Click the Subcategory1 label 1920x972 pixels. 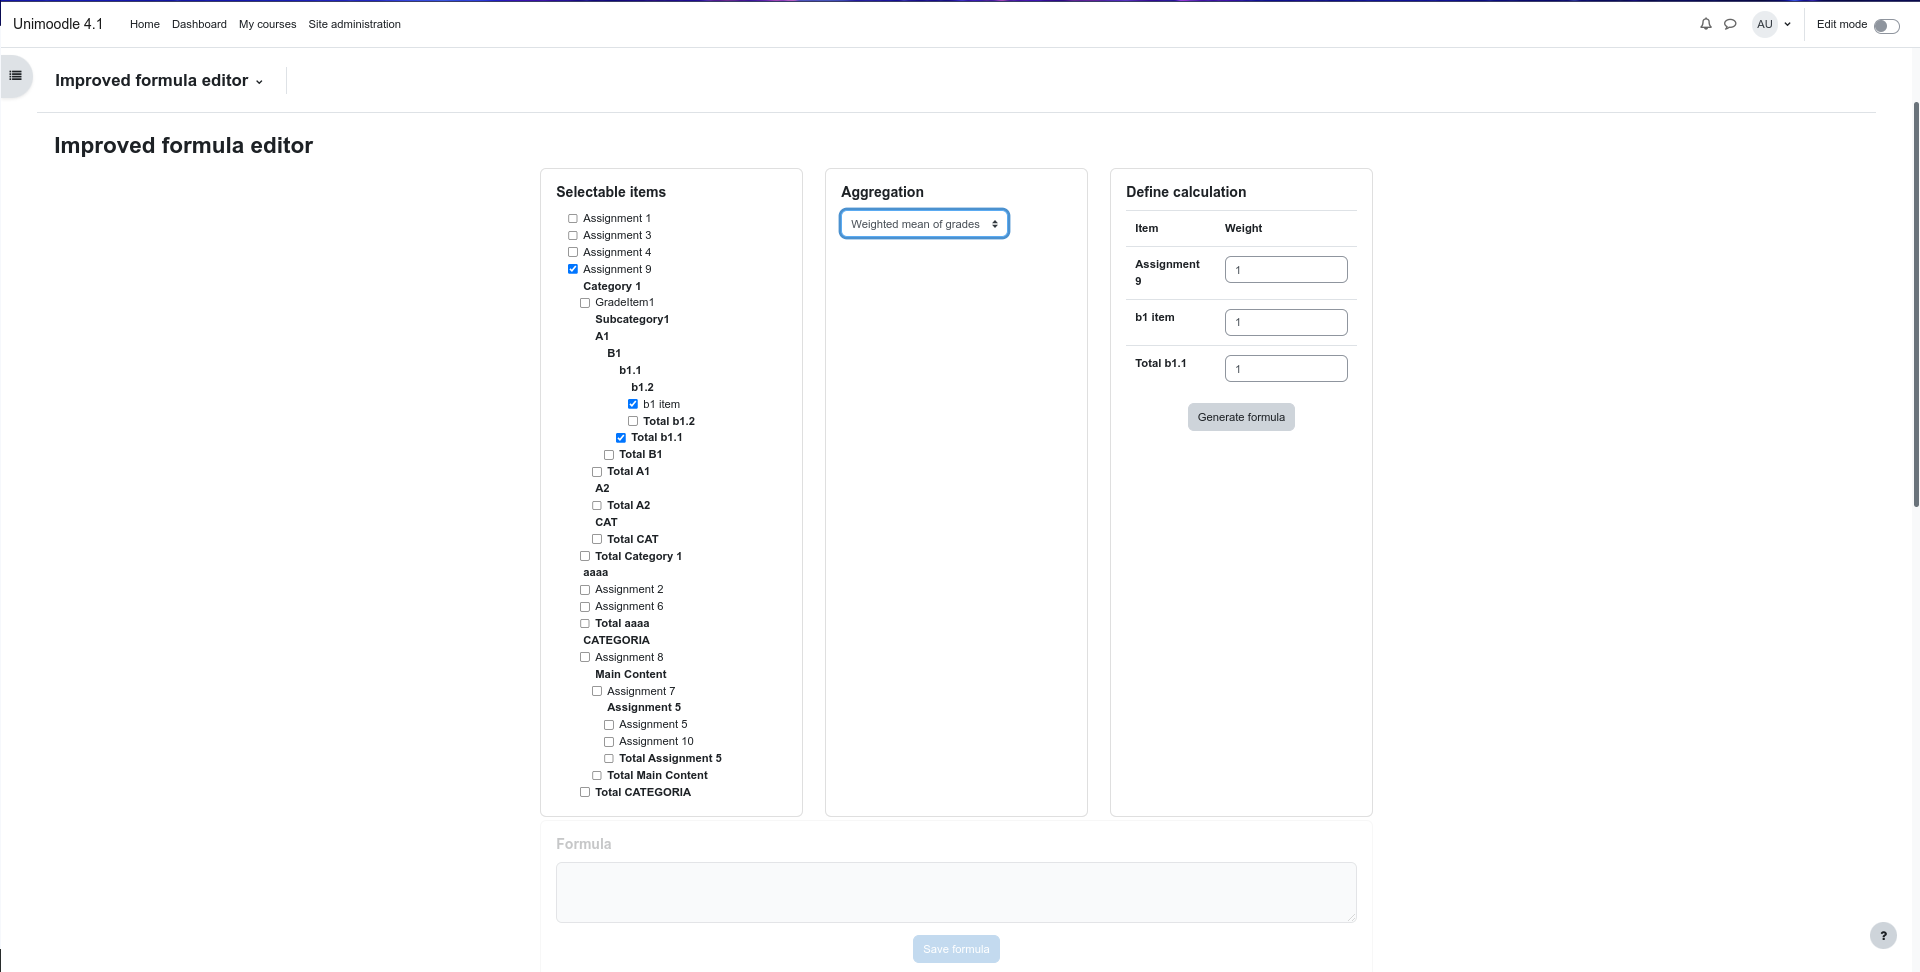[x=632, y=320]
